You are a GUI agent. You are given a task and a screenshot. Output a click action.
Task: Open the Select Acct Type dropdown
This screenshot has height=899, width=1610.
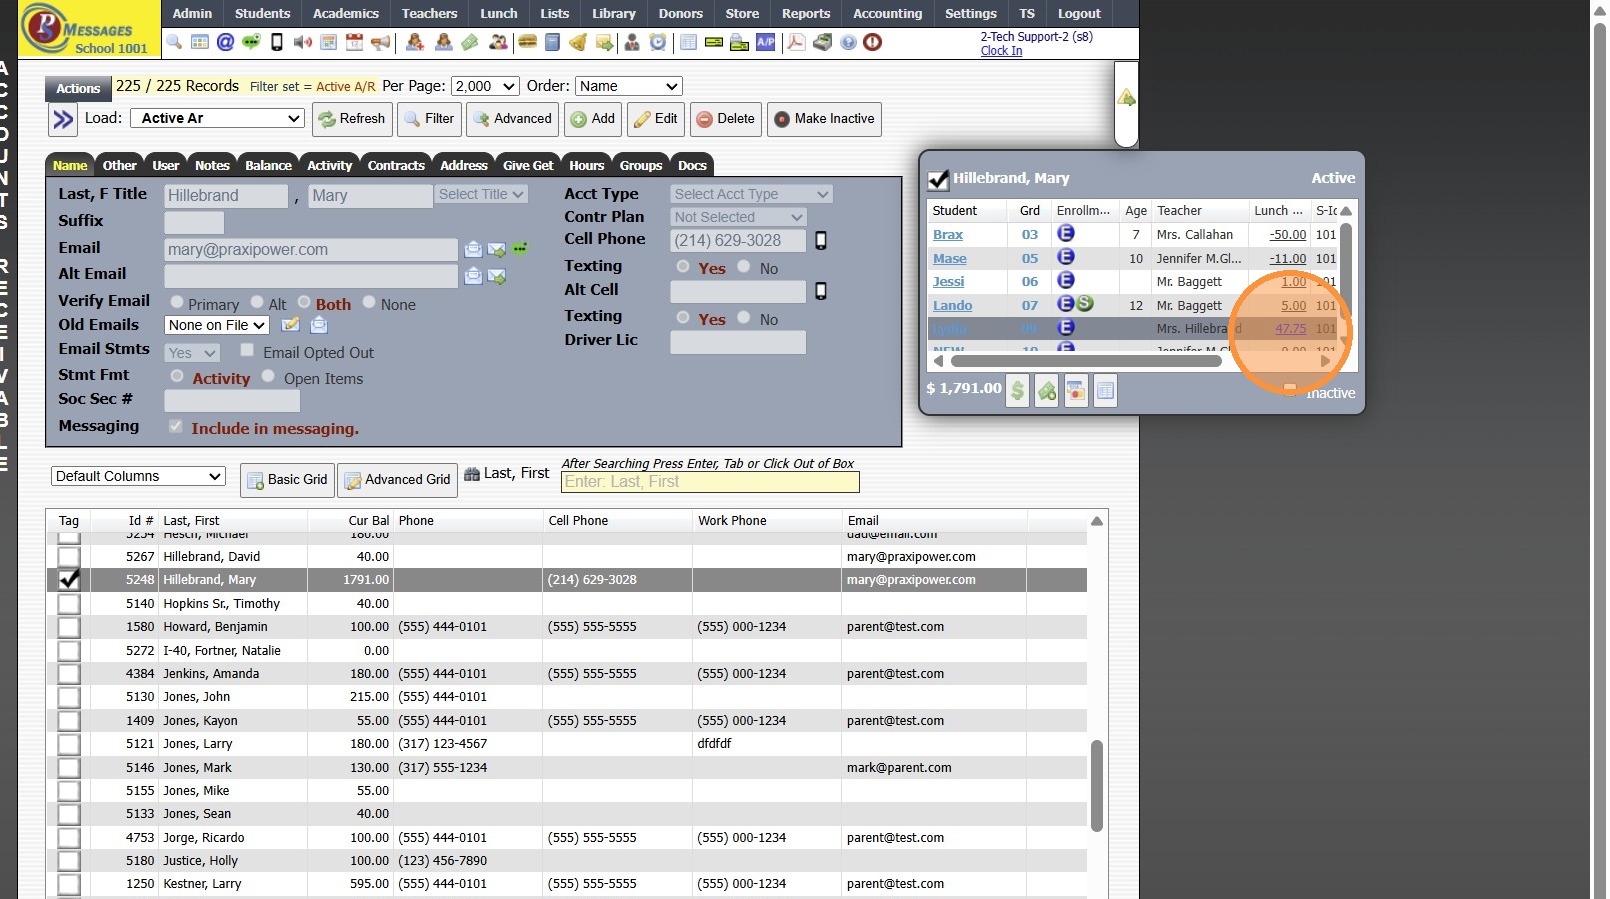[751, 194]
